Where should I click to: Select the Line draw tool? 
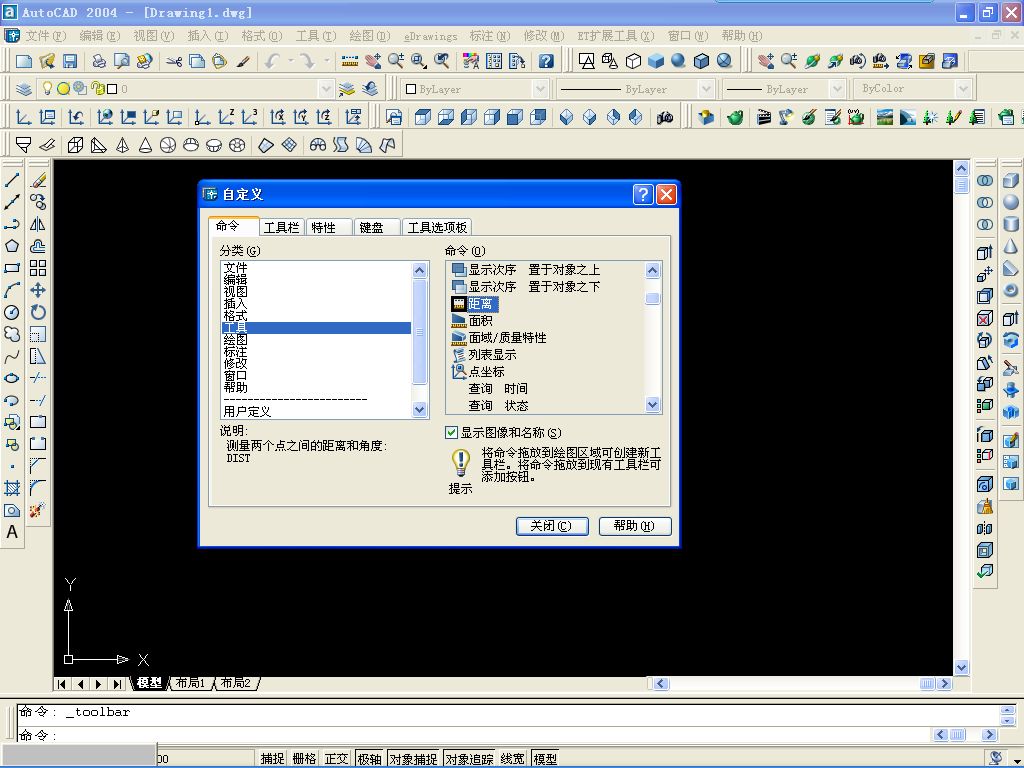(x=12, y=180)
